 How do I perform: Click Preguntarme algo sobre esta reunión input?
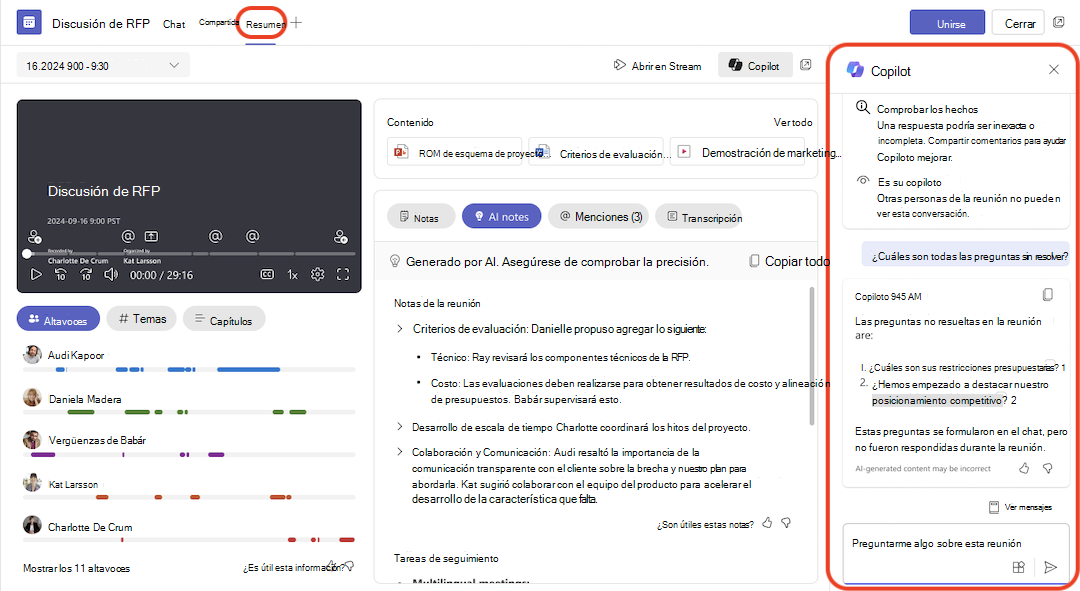(956, 553)
